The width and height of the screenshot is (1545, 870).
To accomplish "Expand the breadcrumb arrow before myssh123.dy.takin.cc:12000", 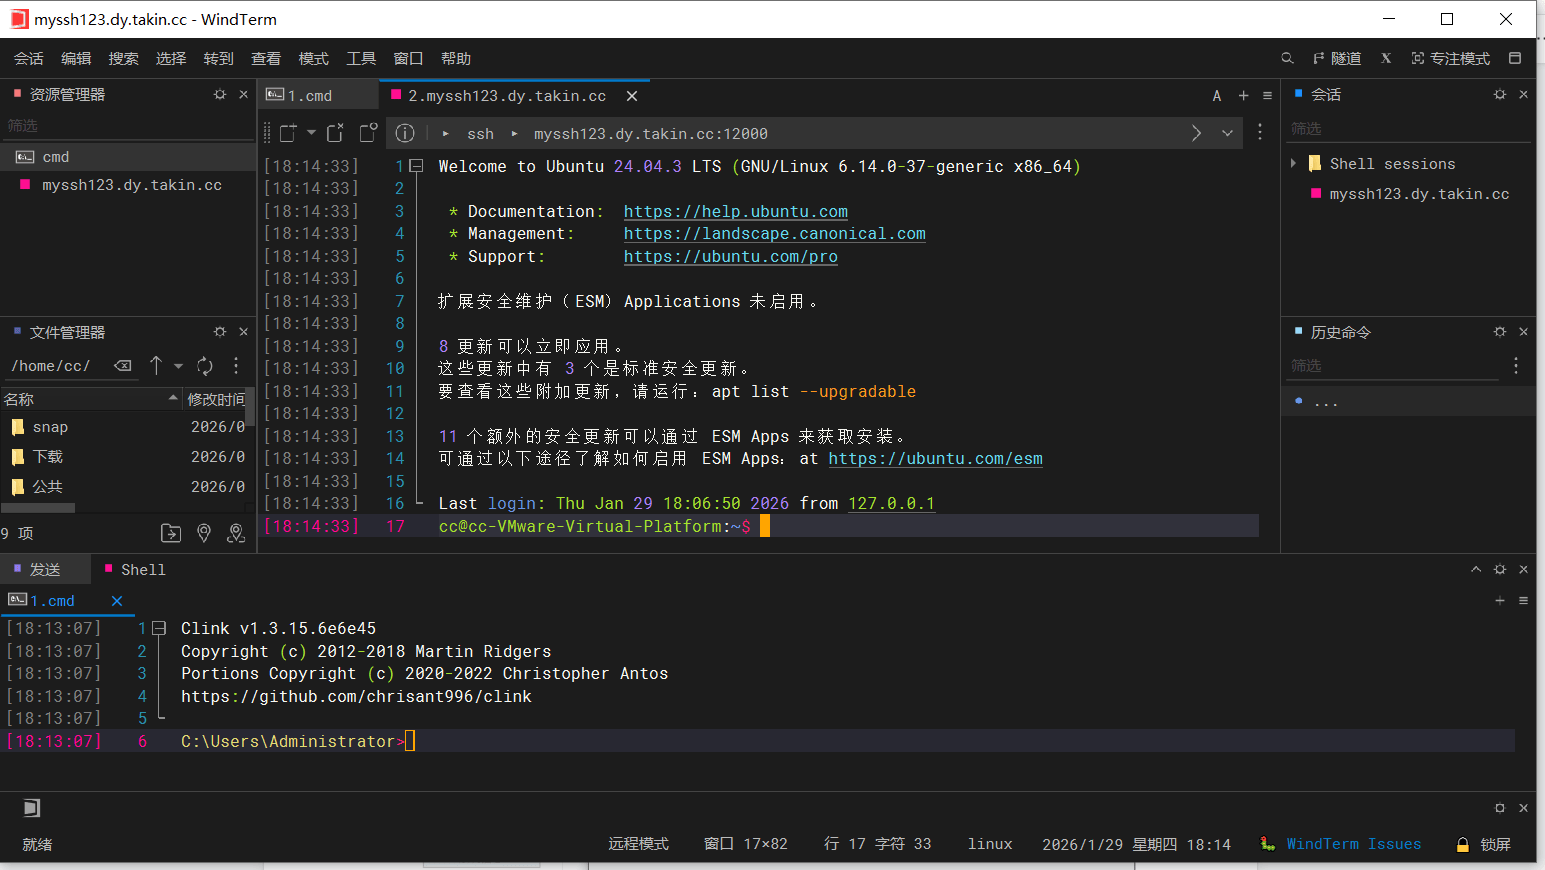I will [514, 133].
